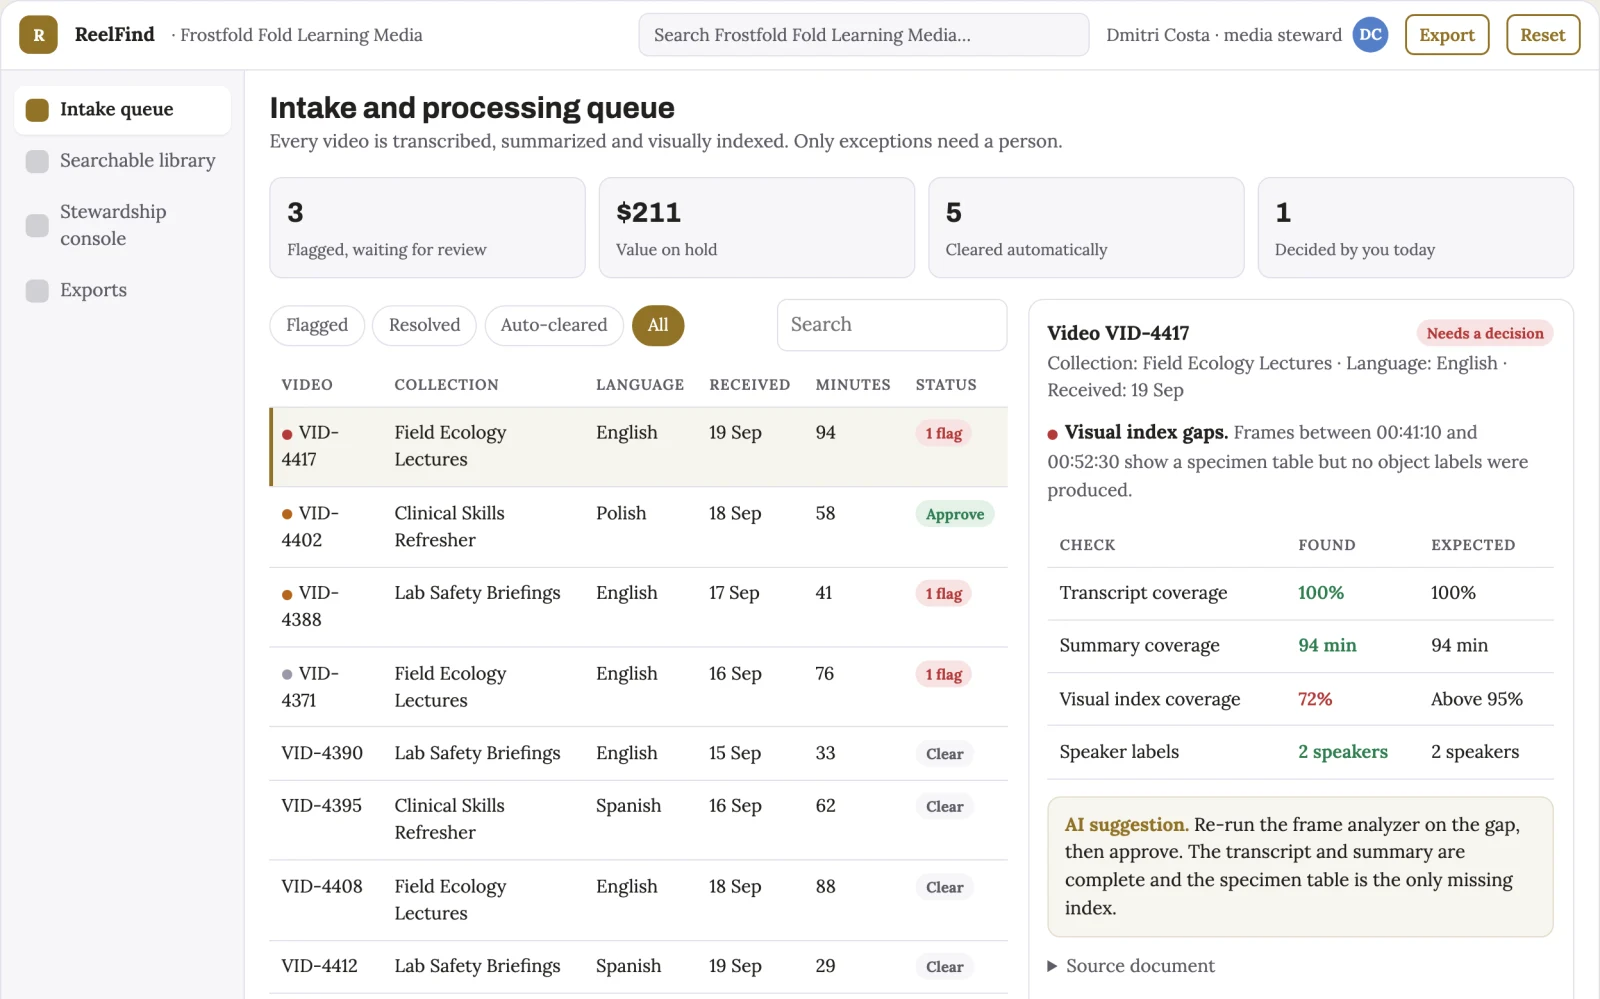Click the Status column header
Image resolution: width=1600 pixels, height=999 pixels.
[946, 385]
